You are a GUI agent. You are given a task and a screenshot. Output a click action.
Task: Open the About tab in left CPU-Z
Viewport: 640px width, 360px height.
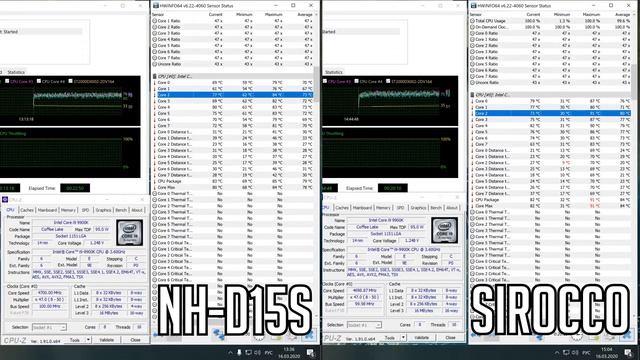coord(137,210)
